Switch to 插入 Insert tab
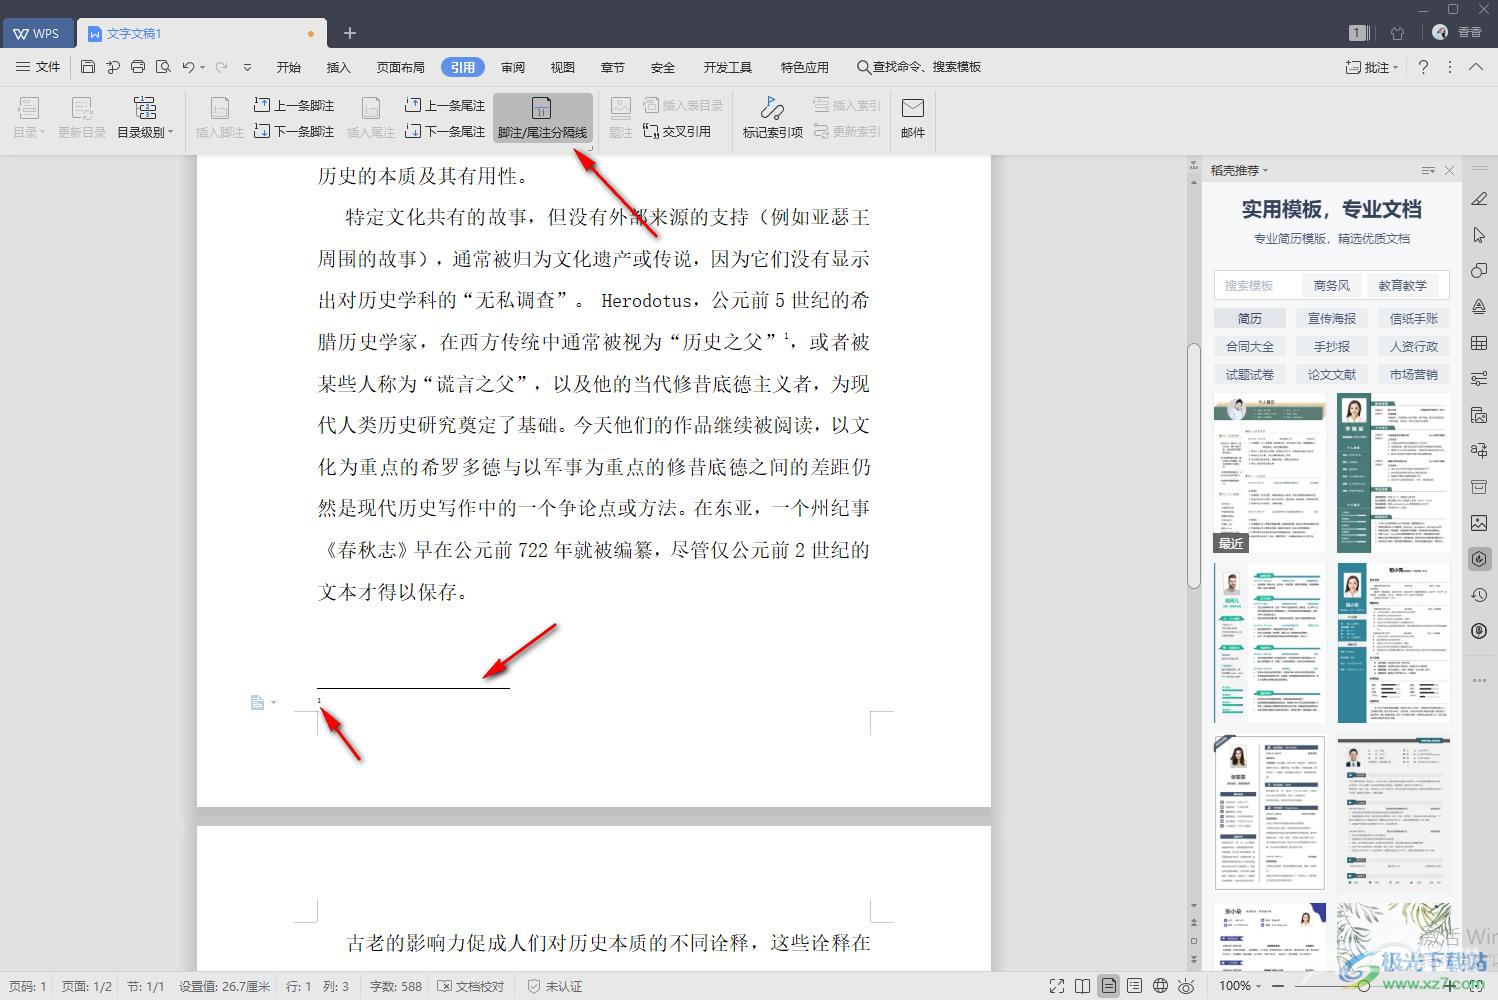1498x1000 pixels. (339, 67)
